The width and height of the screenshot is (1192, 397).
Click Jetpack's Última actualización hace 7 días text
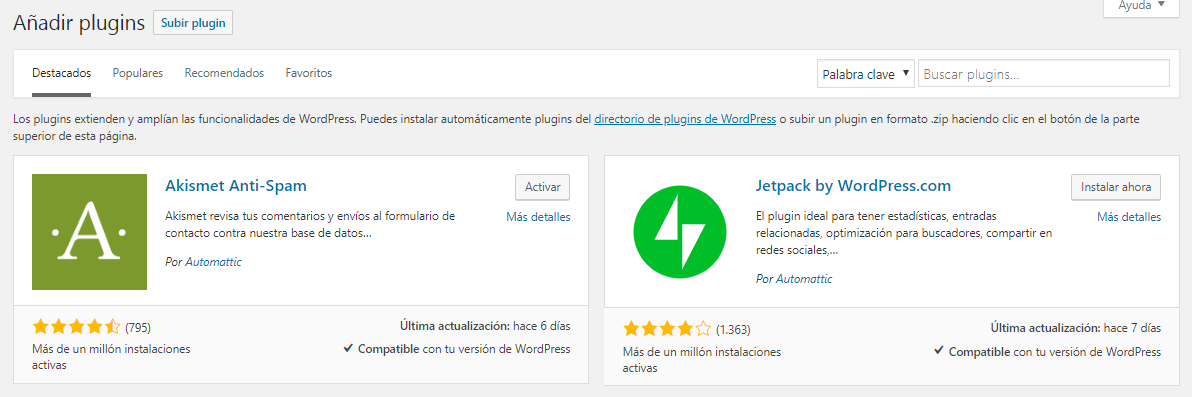pyautogui.click(x=1076, y=329)
